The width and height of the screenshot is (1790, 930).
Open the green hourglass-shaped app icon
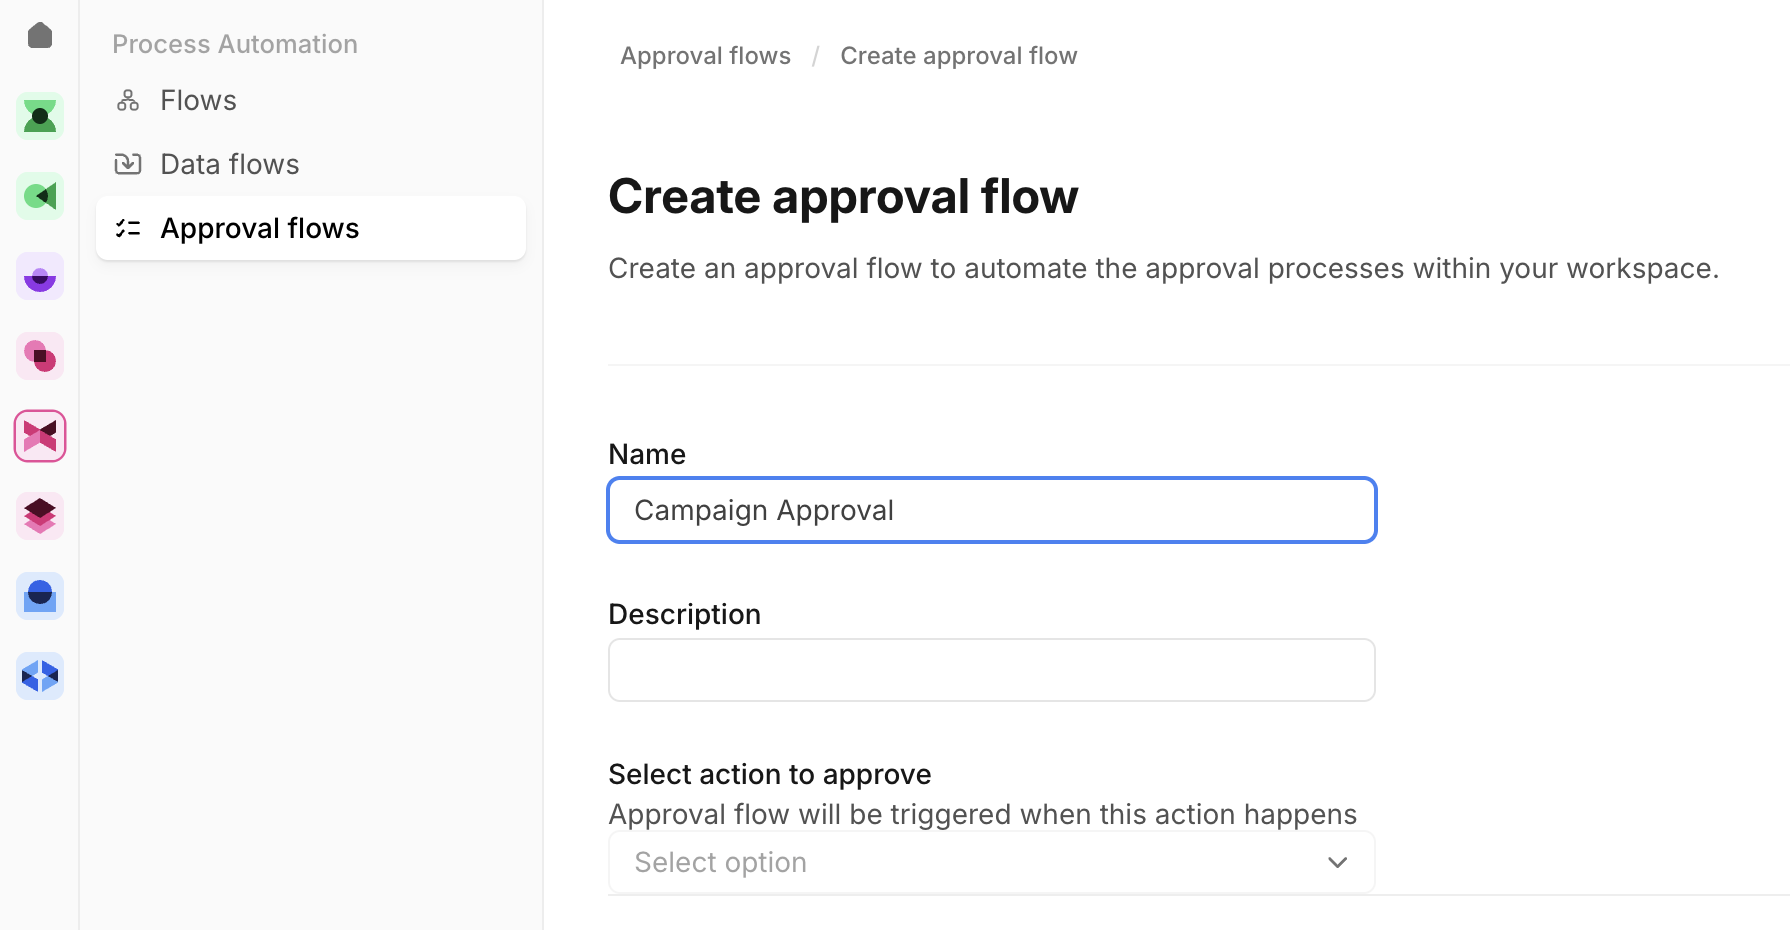(40, 116)
